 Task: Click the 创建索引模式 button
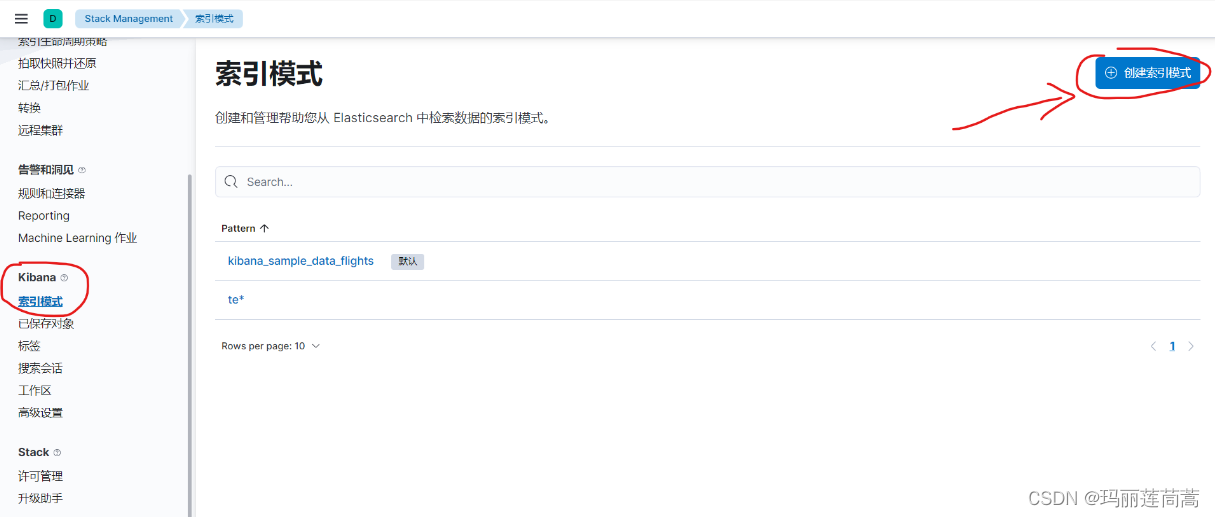1147,72
